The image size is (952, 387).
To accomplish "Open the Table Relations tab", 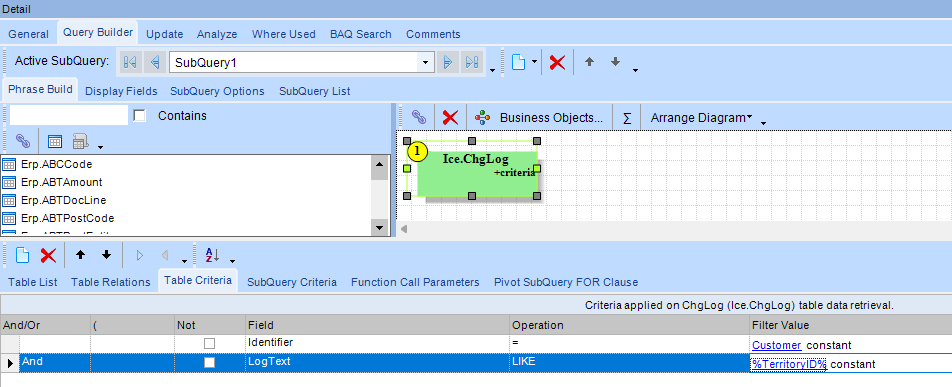I will pos(110,282).
